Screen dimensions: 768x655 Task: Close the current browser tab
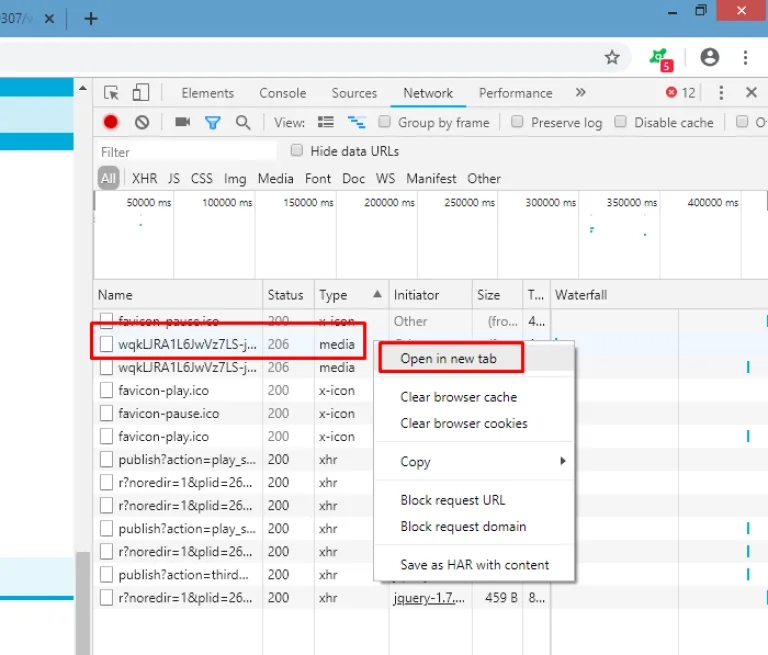[49, 19]
